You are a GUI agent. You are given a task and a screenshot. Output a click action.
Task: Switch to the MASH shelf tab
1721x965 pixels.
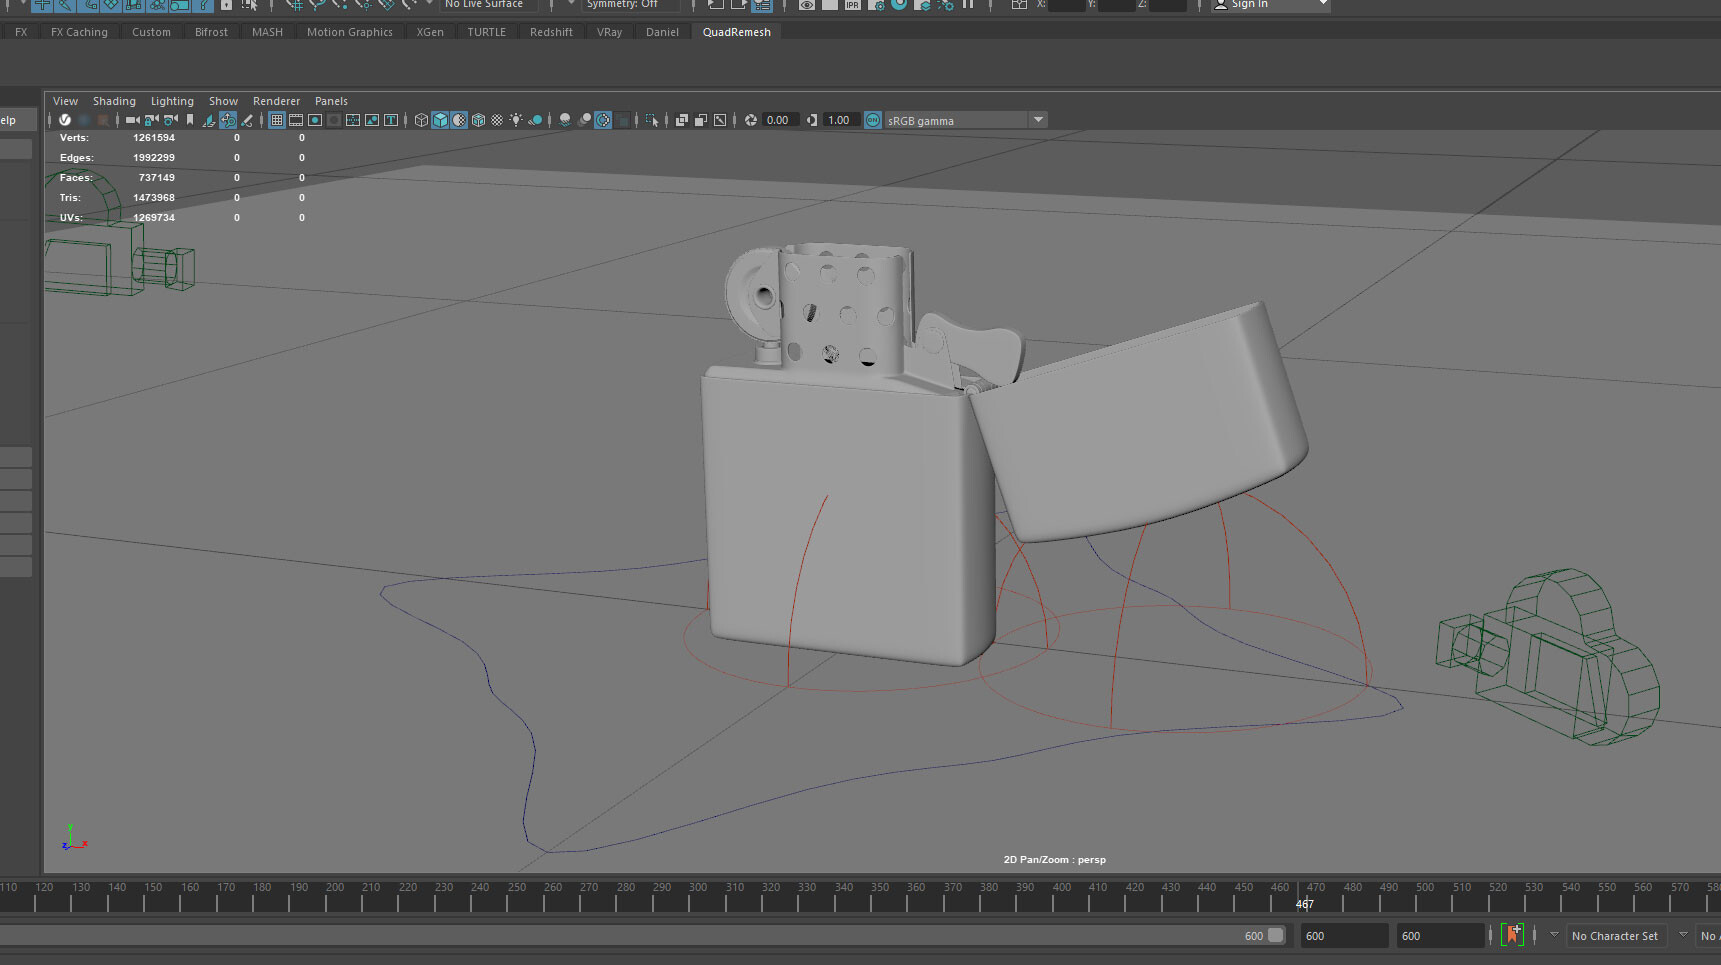[267, 31]
